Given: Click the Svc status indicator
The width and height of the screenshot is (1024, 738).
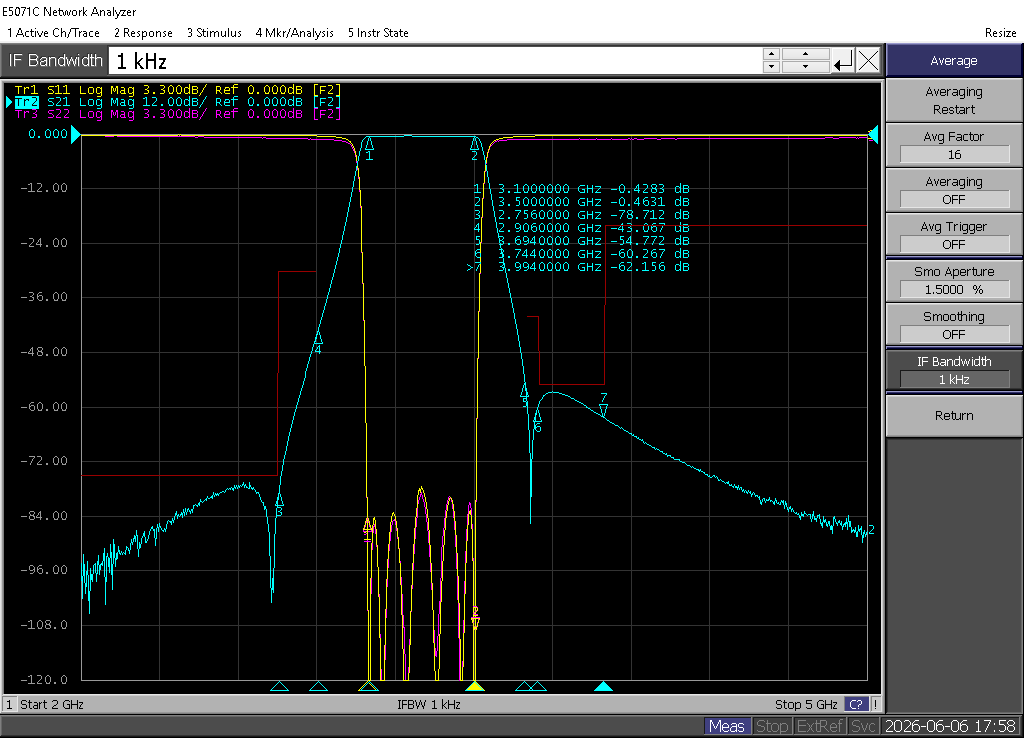Looking at the screenshot, I should point(863,726).
